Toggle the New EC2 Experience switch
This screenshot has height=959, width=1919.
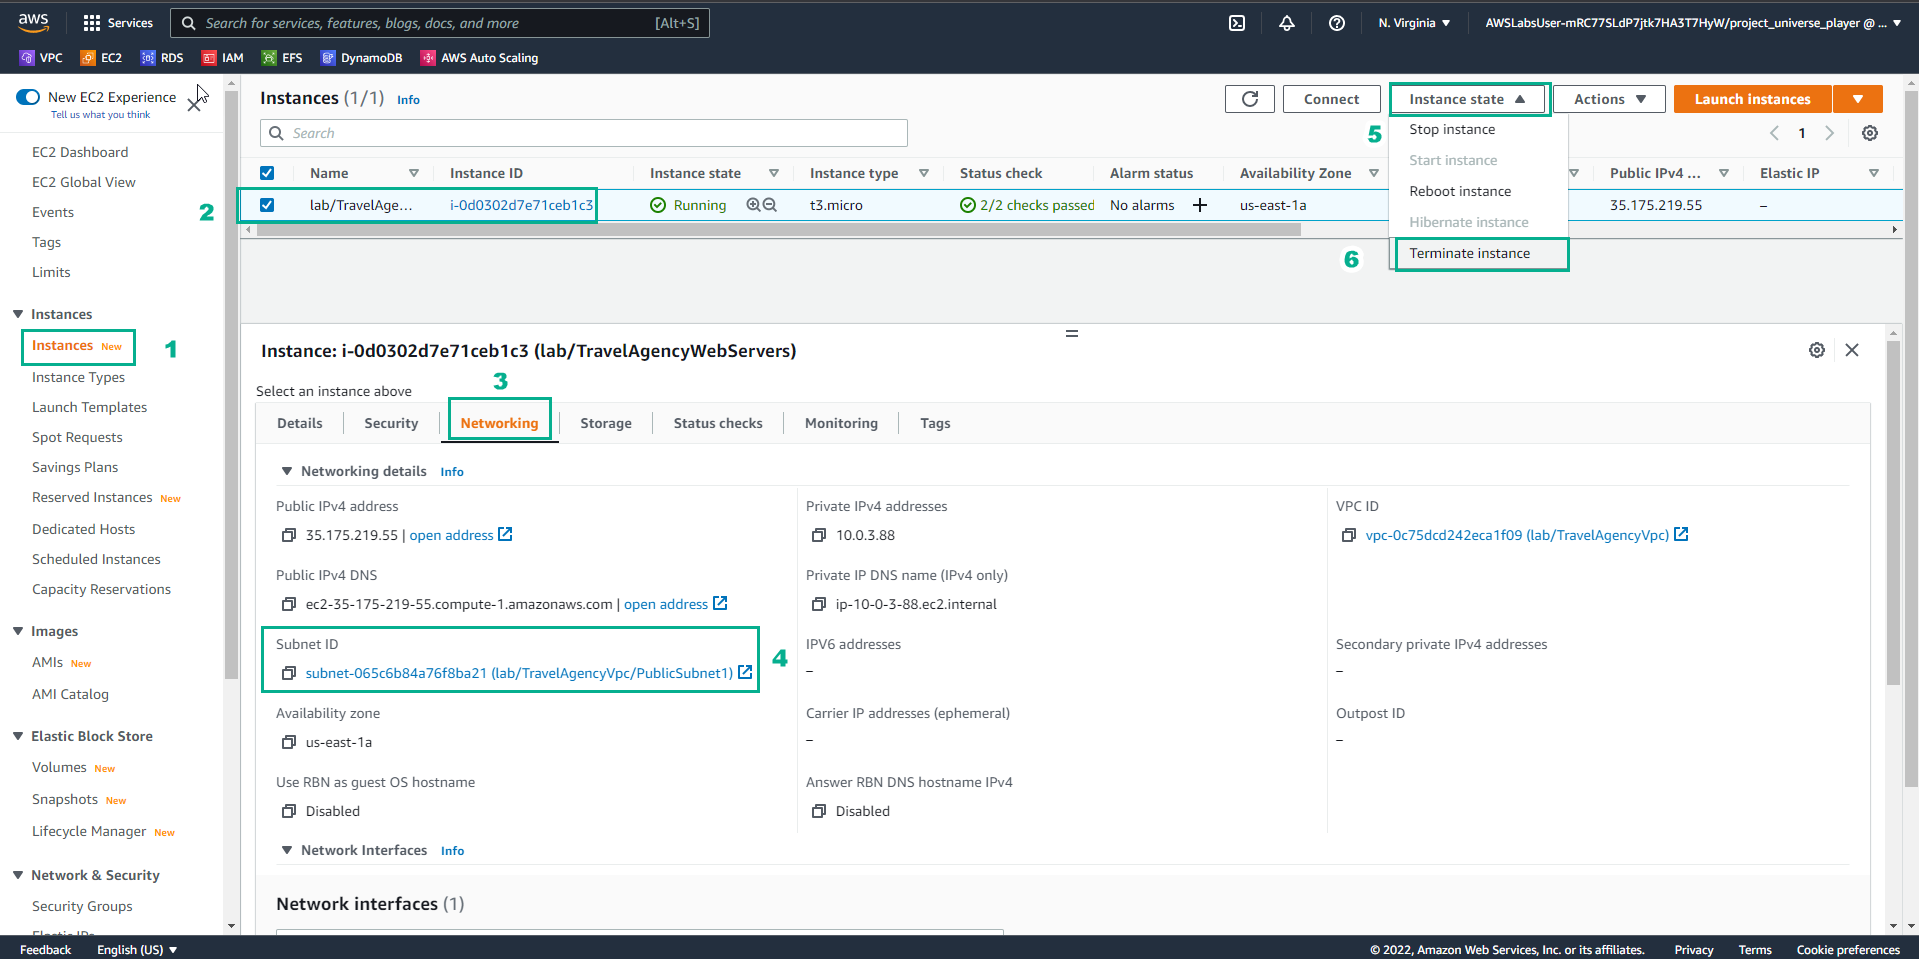pyautogui.click(x=28, y=97)
